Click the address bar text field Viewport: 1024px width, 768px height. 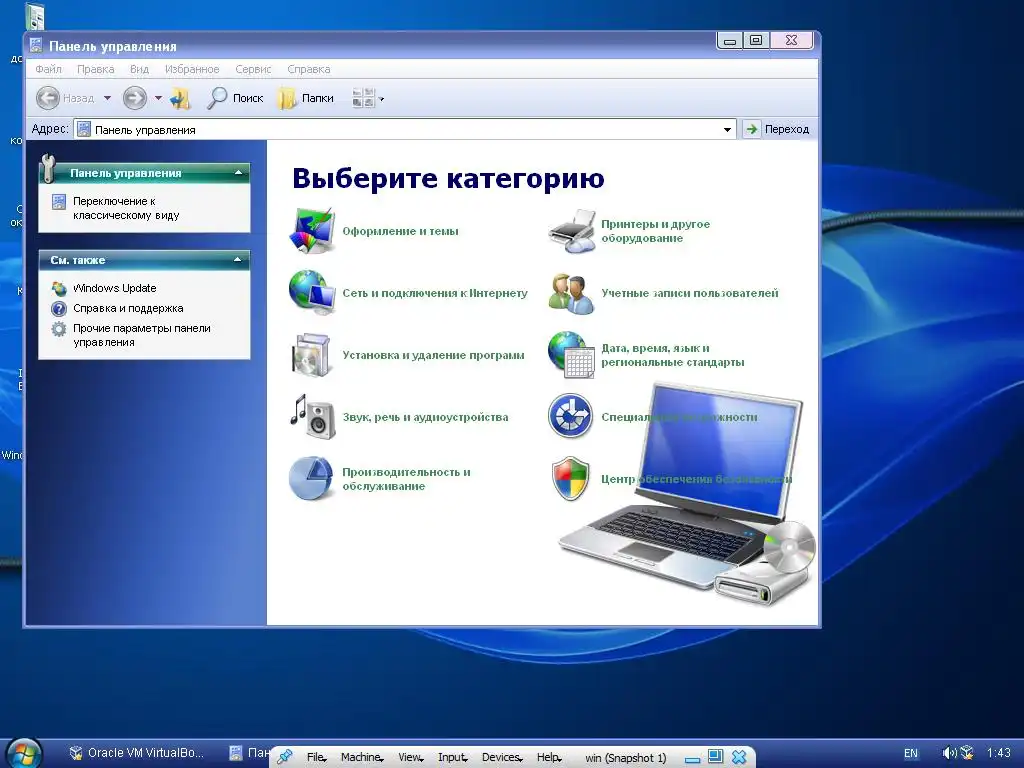pyautogui.click(x=405, y=129)
